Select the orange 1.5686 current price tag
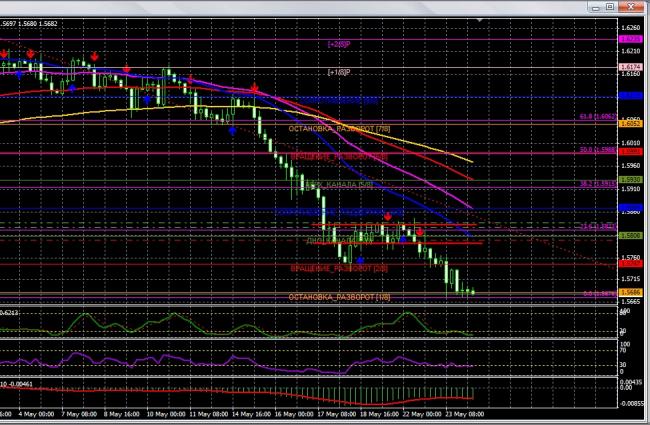Image resolution: width=650 pixels, height=425 pixels. click(x=631, y=293)
